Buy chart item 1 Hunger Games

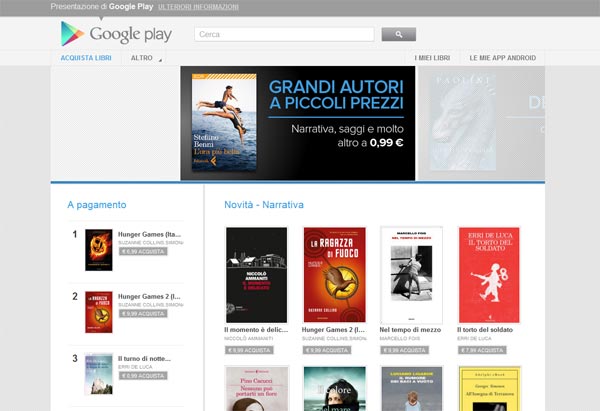pyautogui.click(x=143, y=251)
